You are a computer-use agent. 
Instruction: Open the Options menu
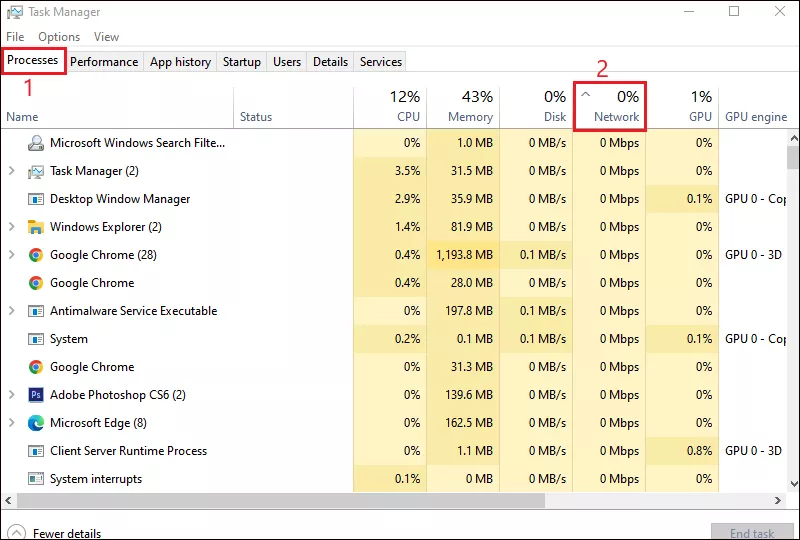coord(59,37)
